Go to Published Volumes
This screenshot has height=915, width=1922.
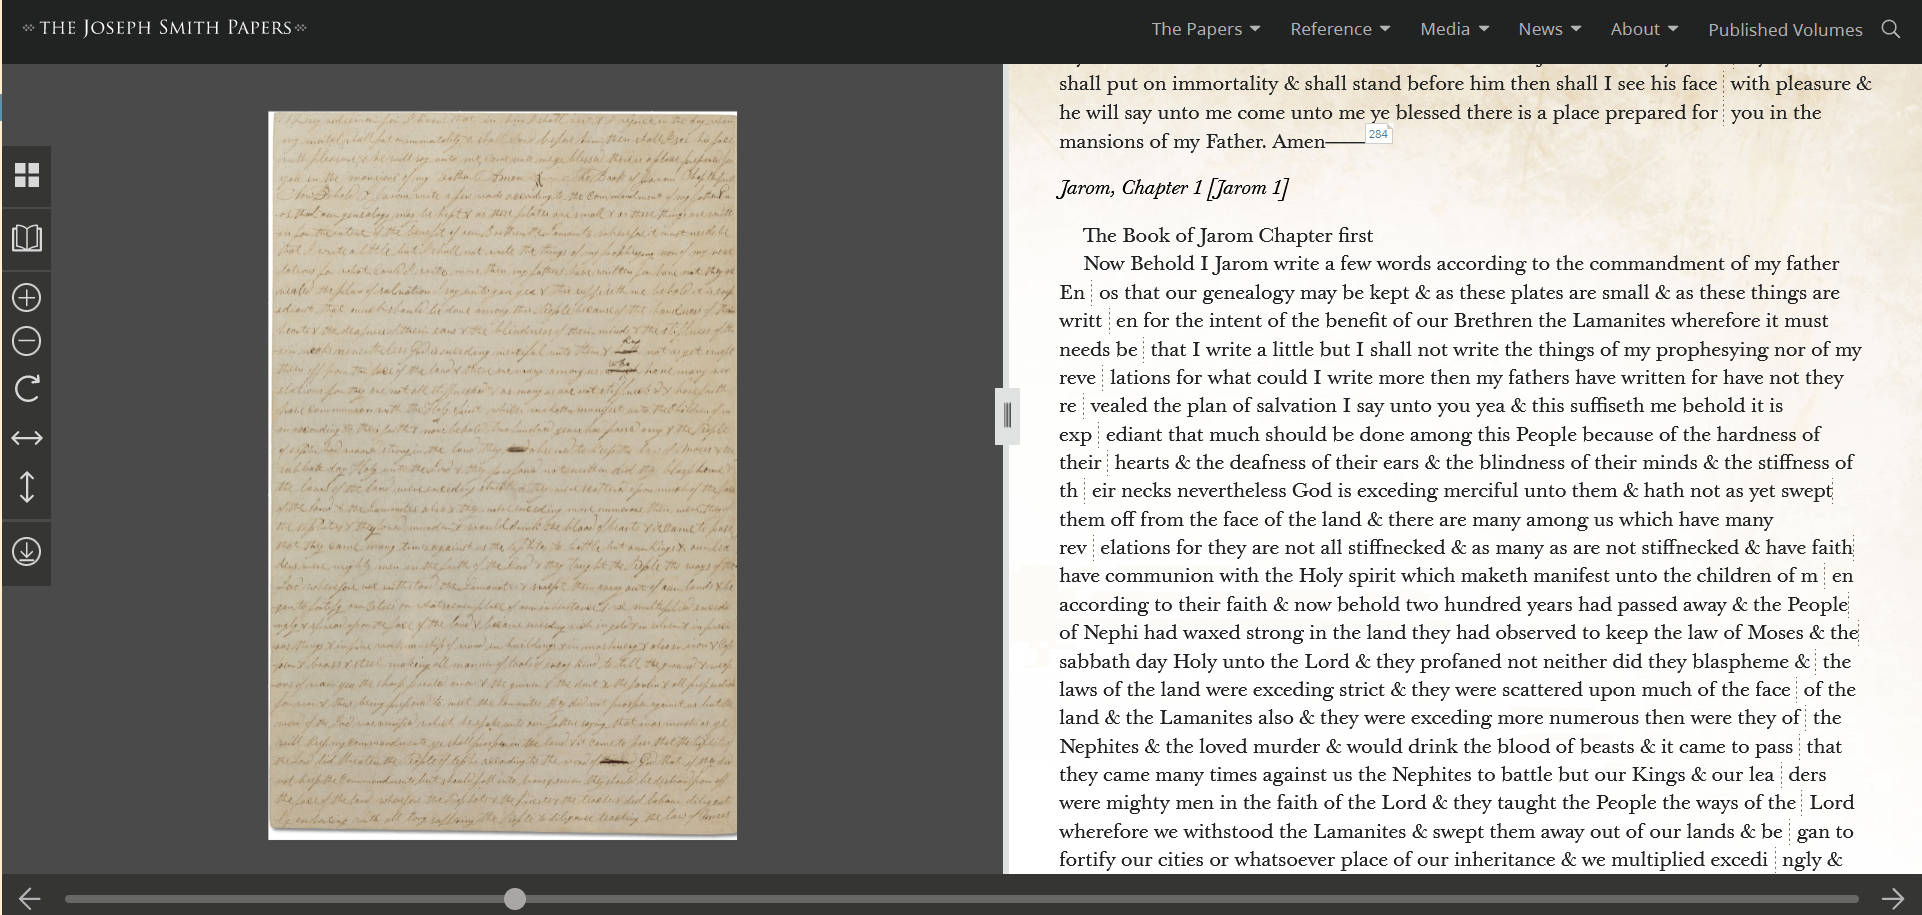point(1784,30)
